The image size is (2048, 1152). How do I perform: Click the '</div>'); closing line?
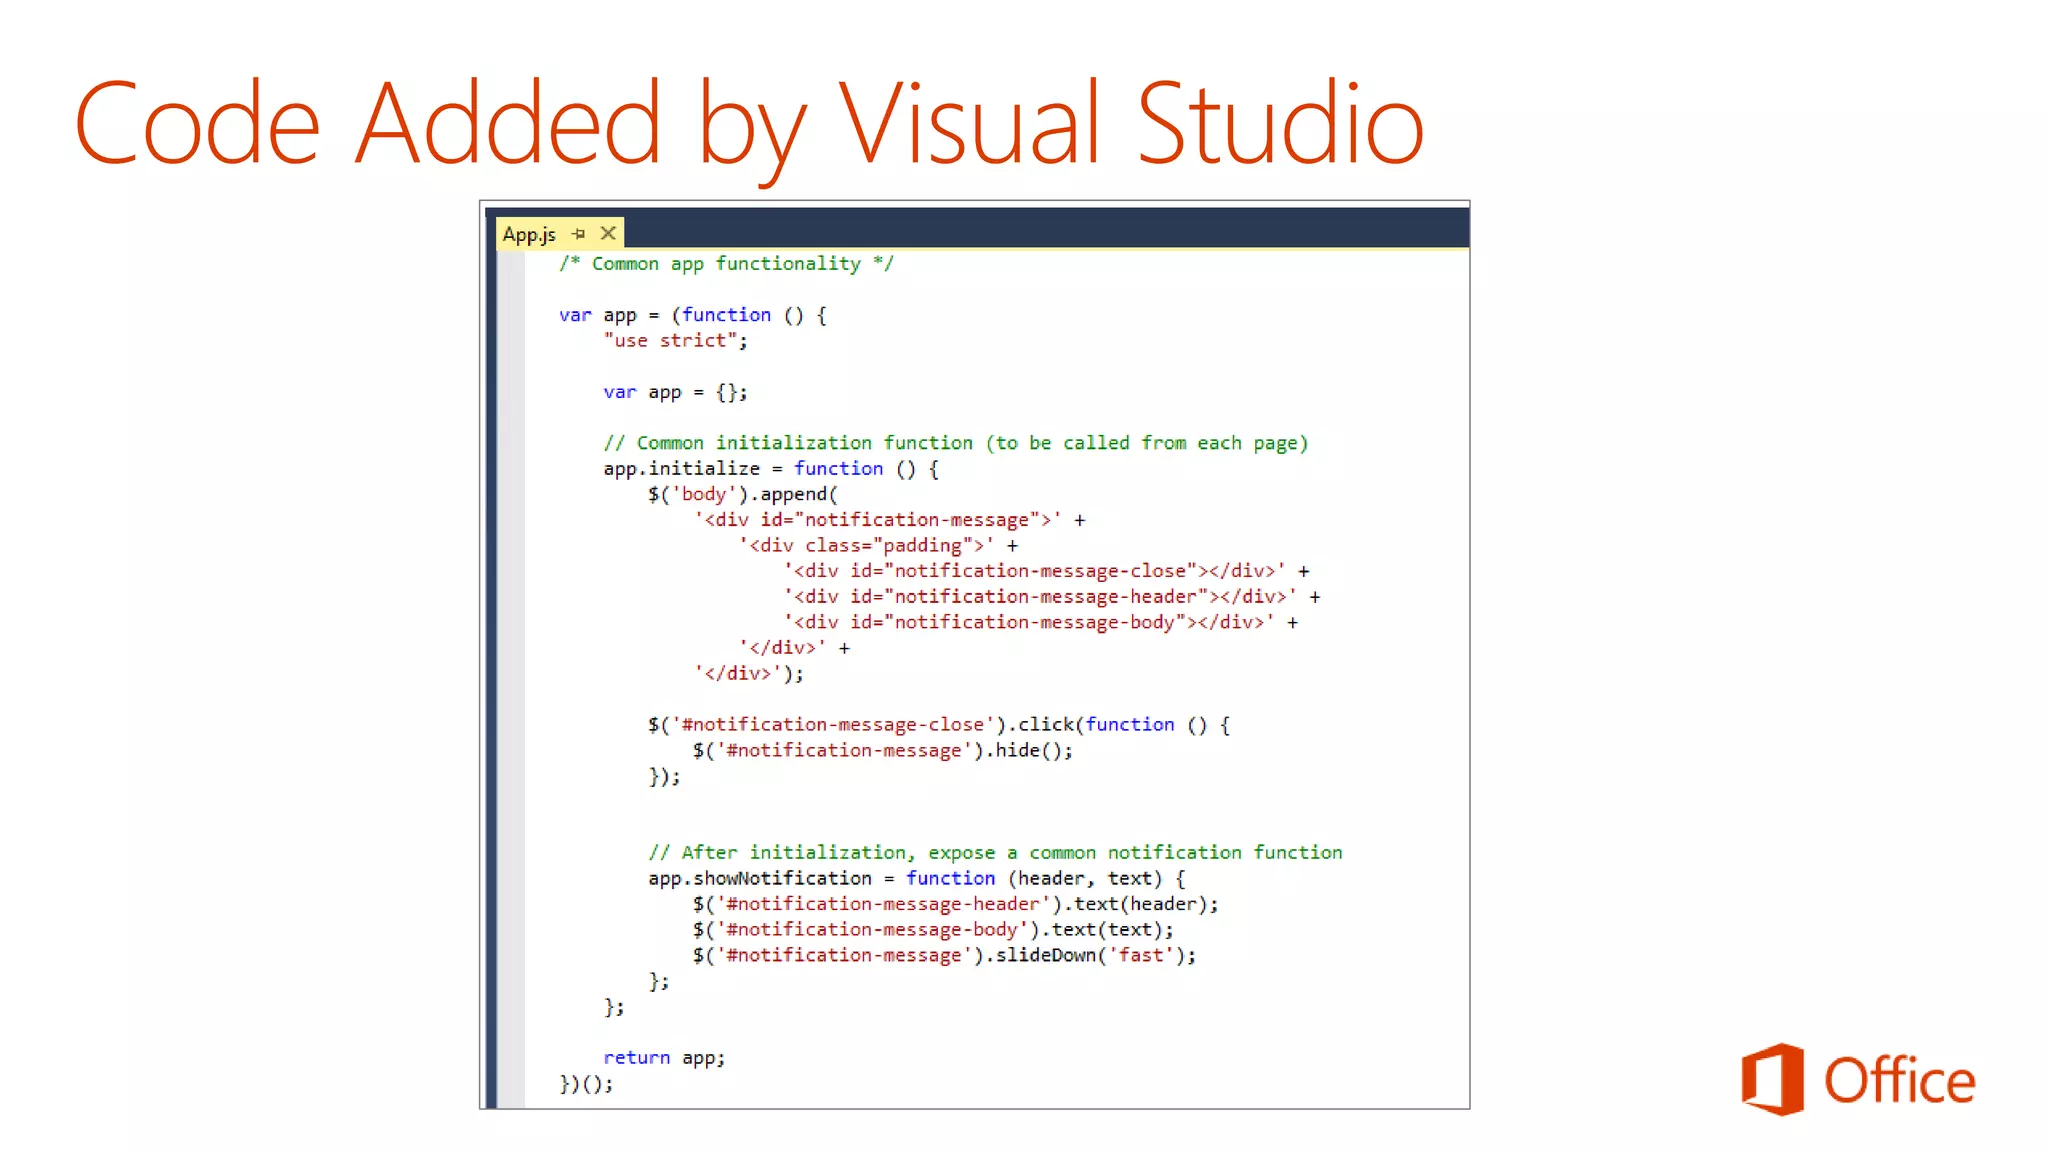click(x=748, y=674)
